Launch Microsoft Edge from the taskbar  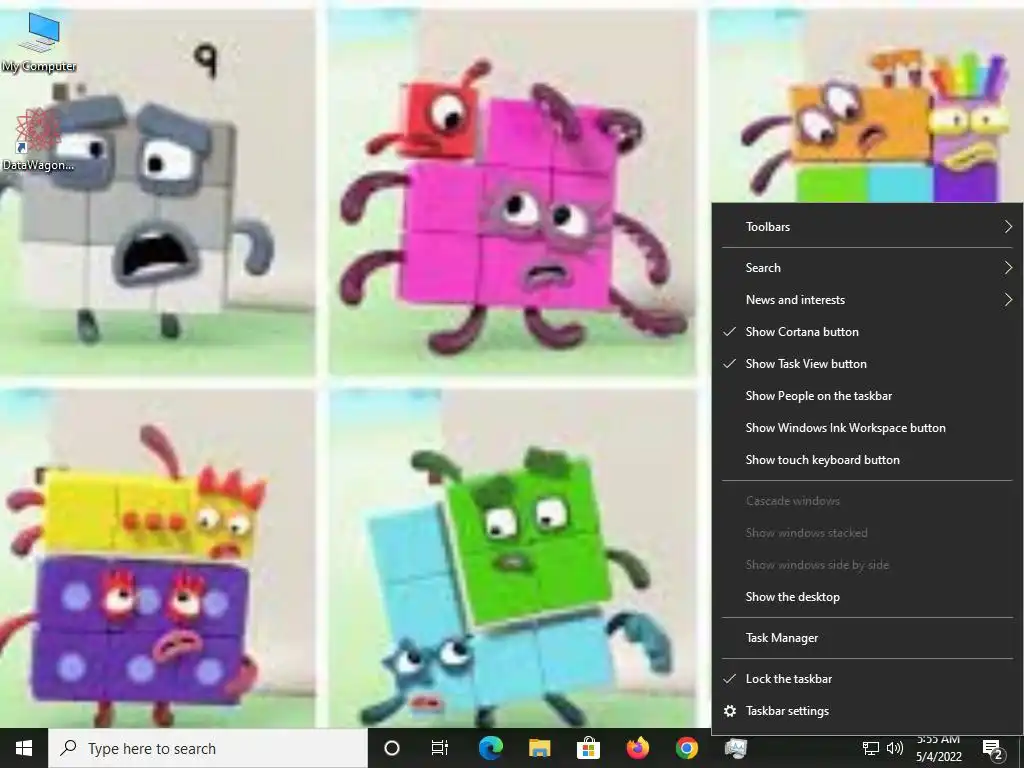coord(490,748)
